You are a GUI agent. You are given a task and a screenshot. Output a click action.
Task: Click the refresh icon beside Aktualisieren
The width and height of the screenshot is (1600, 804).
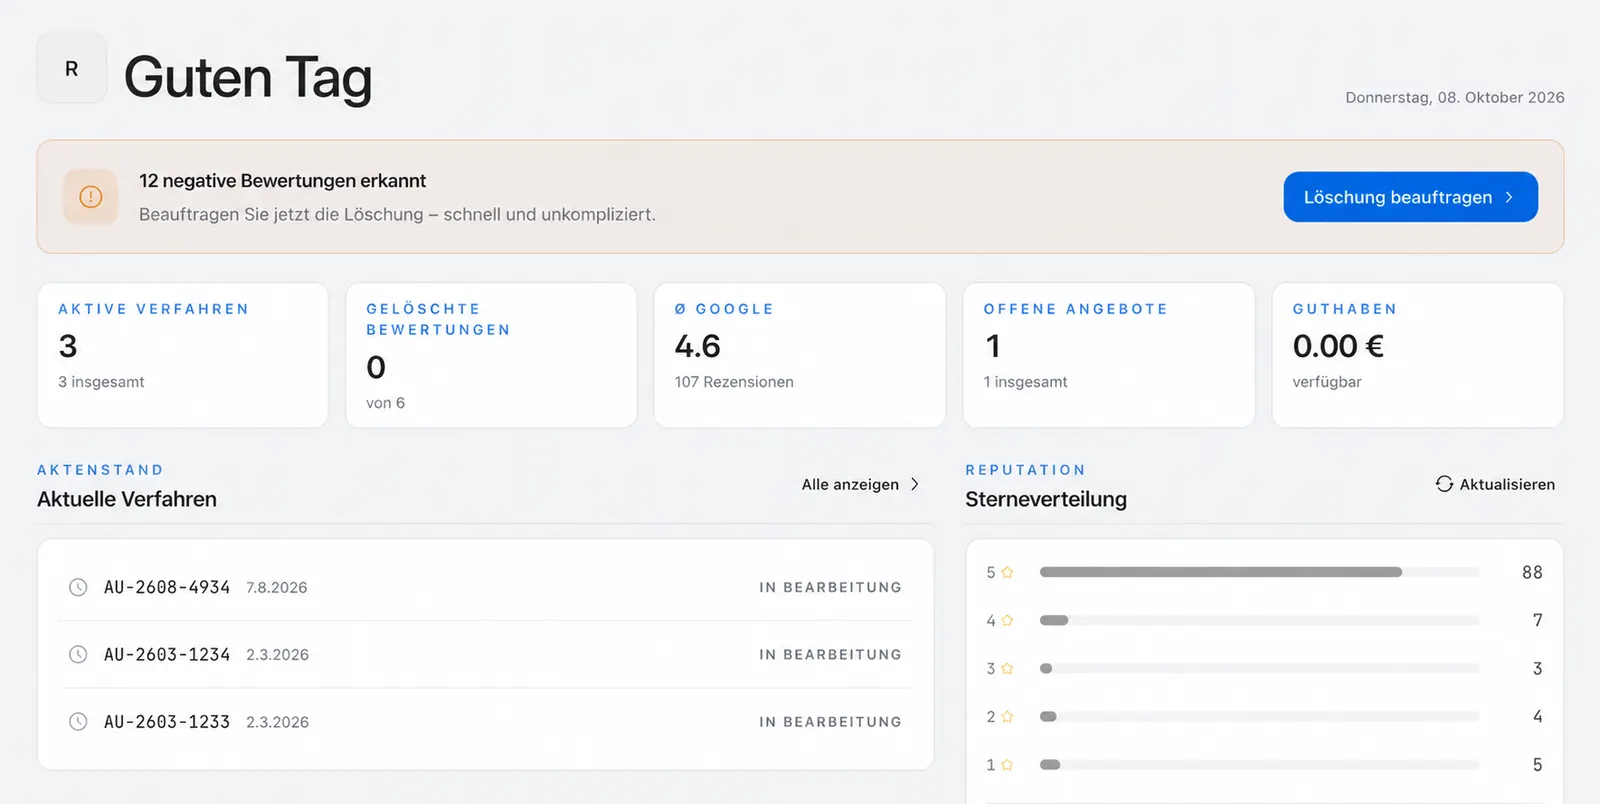1444,484
